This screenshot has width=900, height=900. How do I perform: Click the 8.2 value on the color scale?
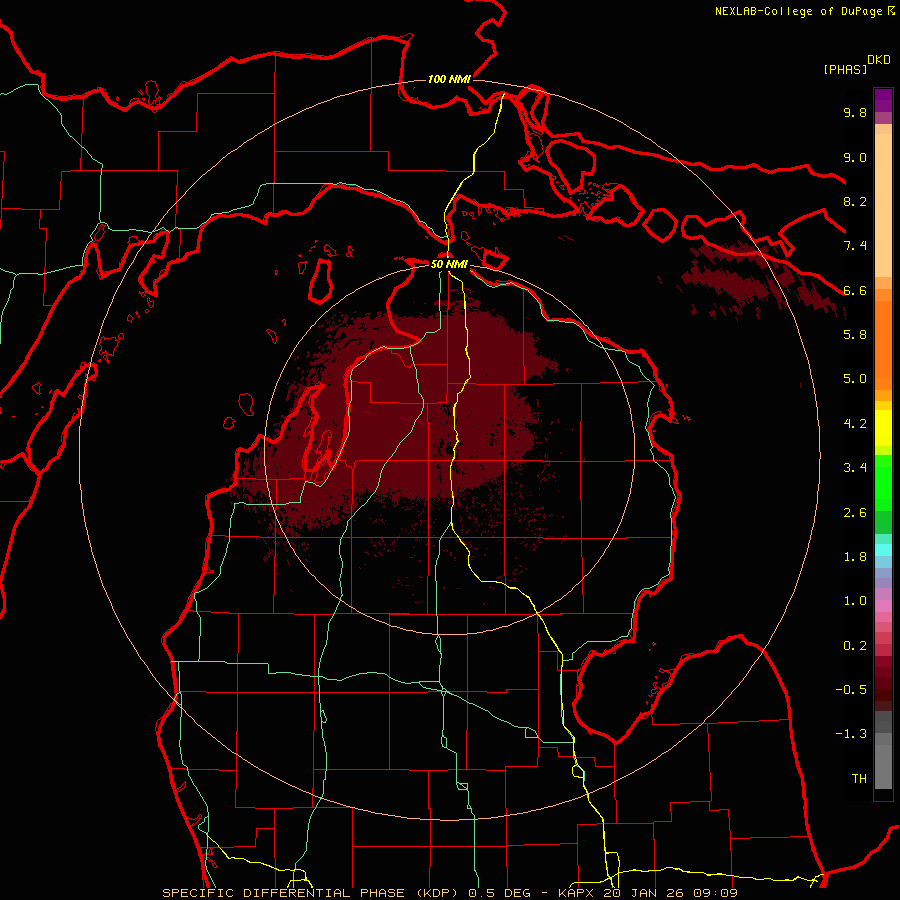855,201
